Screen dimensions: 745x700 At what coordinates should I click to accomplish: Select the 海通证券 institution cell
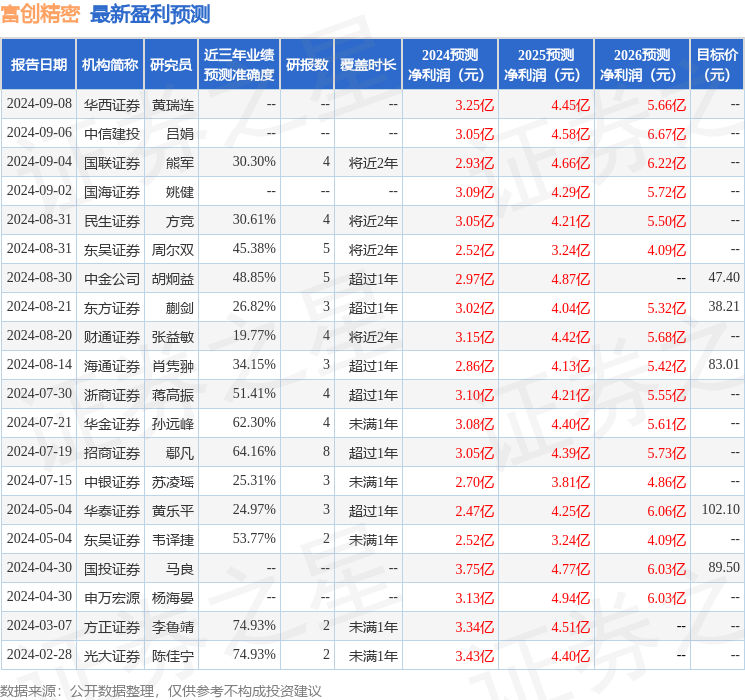click(112, 366)
